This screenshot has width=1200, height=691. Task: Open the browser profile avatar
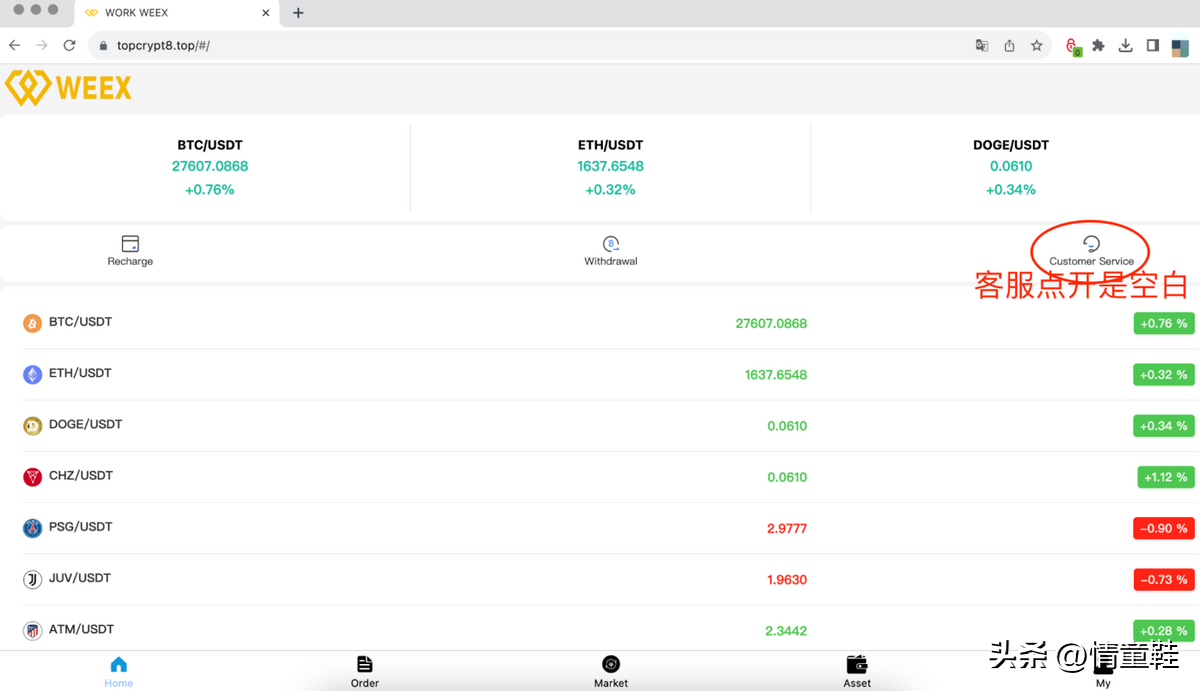(1180, 46)
